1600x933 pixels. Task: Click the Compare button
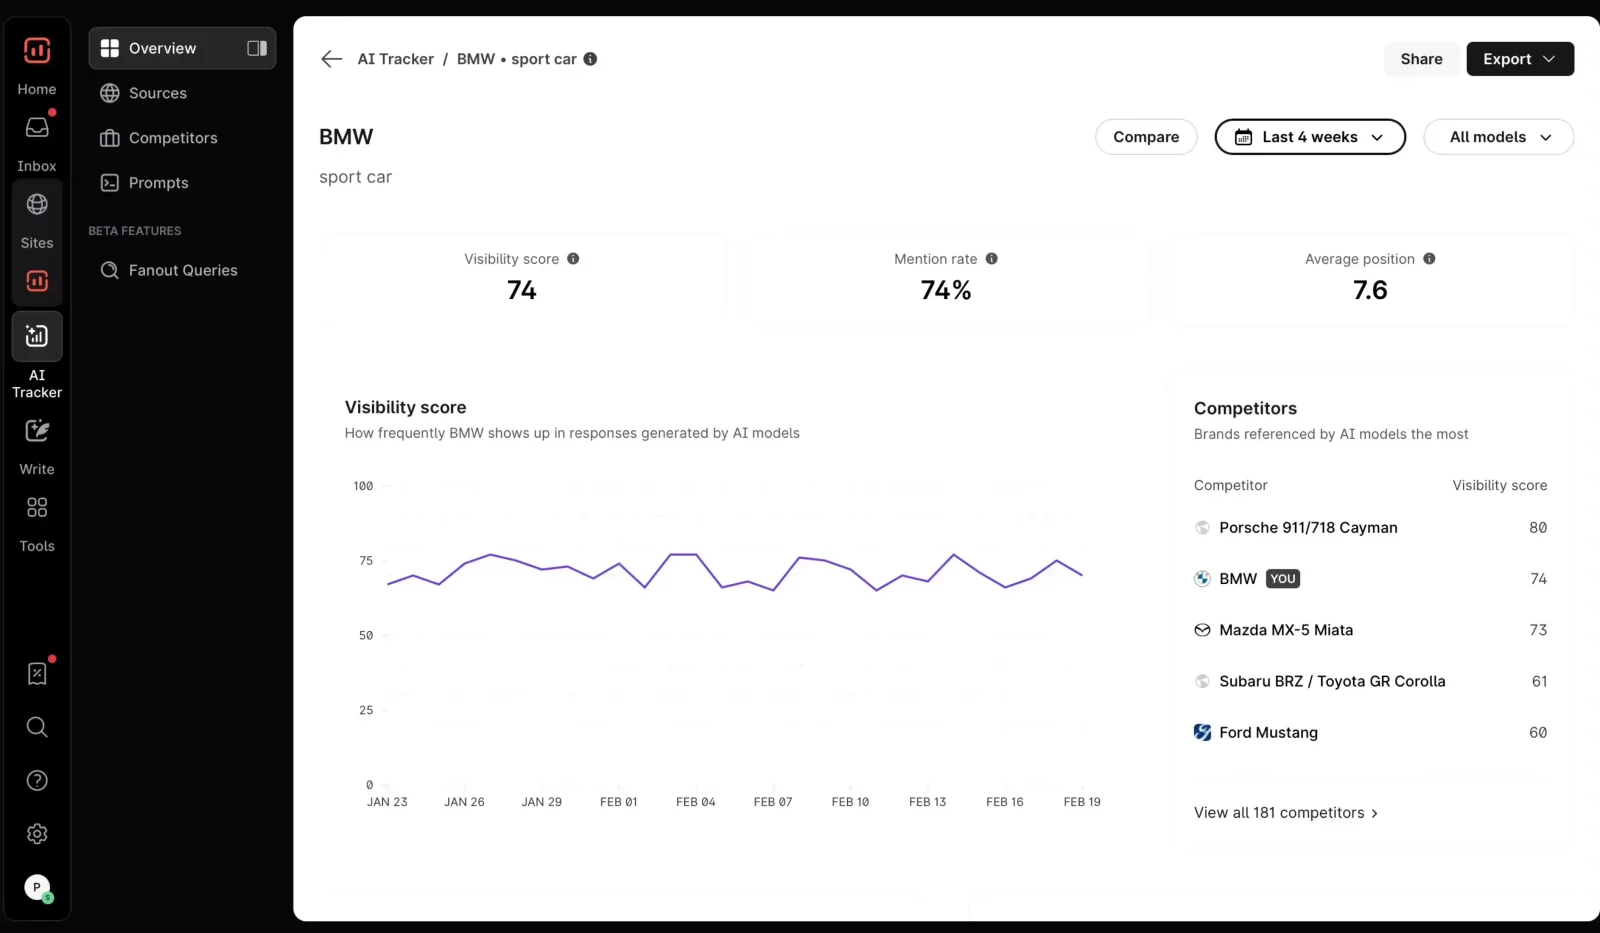point(1146,137)
